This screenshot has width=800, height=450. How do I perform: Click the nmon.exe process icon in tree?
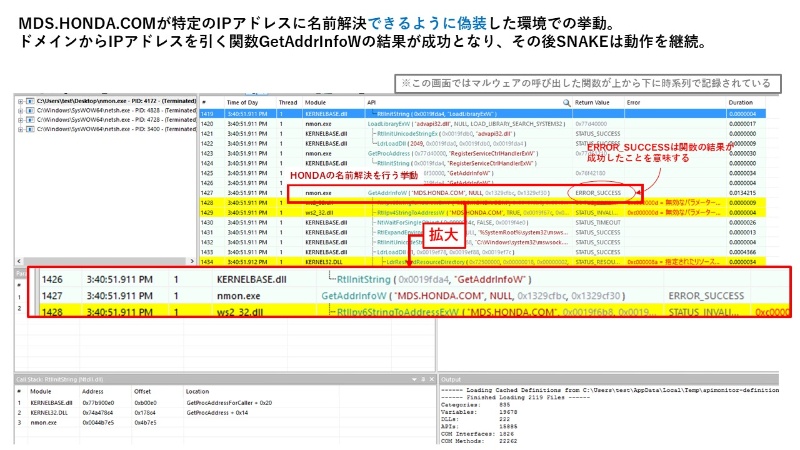(31, 101)
